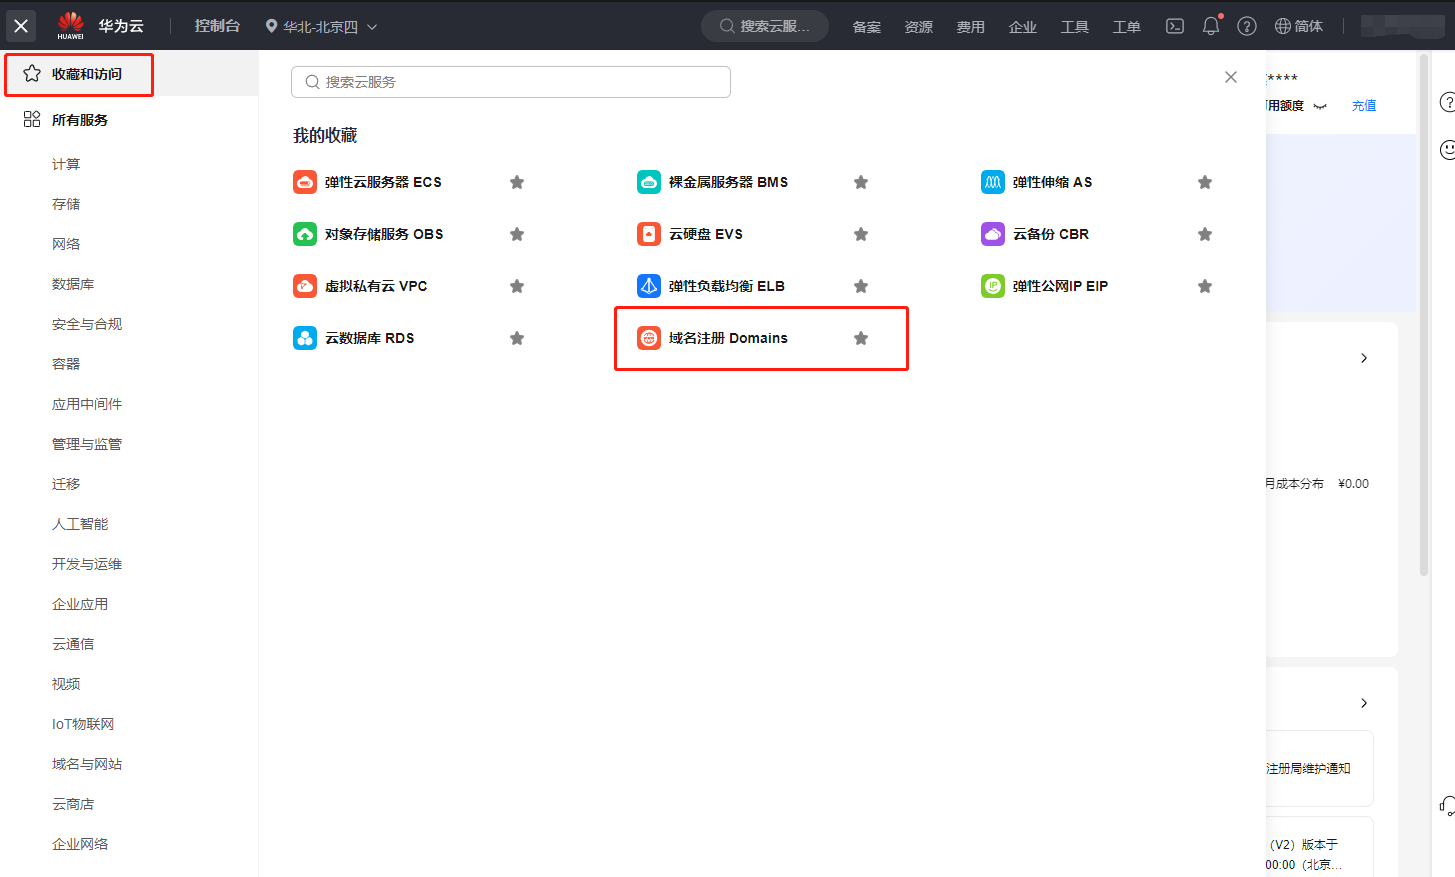The image size is (1455, 877).
Task: Open the 备案 header link
Action: (x=867, y=27)
